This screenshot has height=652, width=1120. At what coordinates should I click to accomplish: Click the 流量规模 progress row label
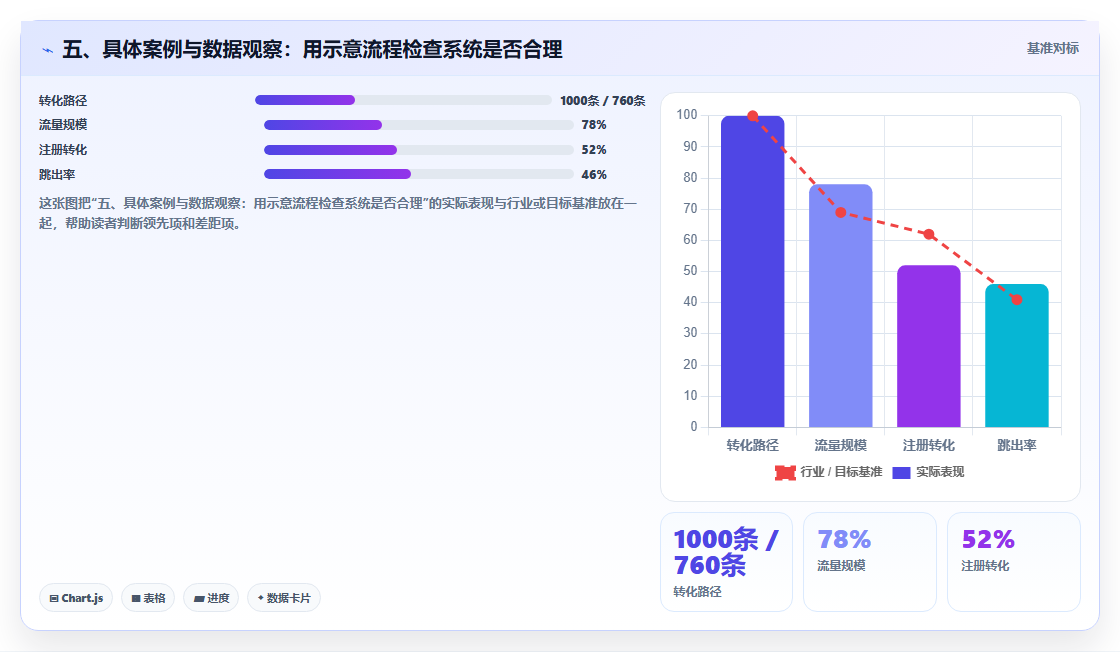tap(63, 125)
